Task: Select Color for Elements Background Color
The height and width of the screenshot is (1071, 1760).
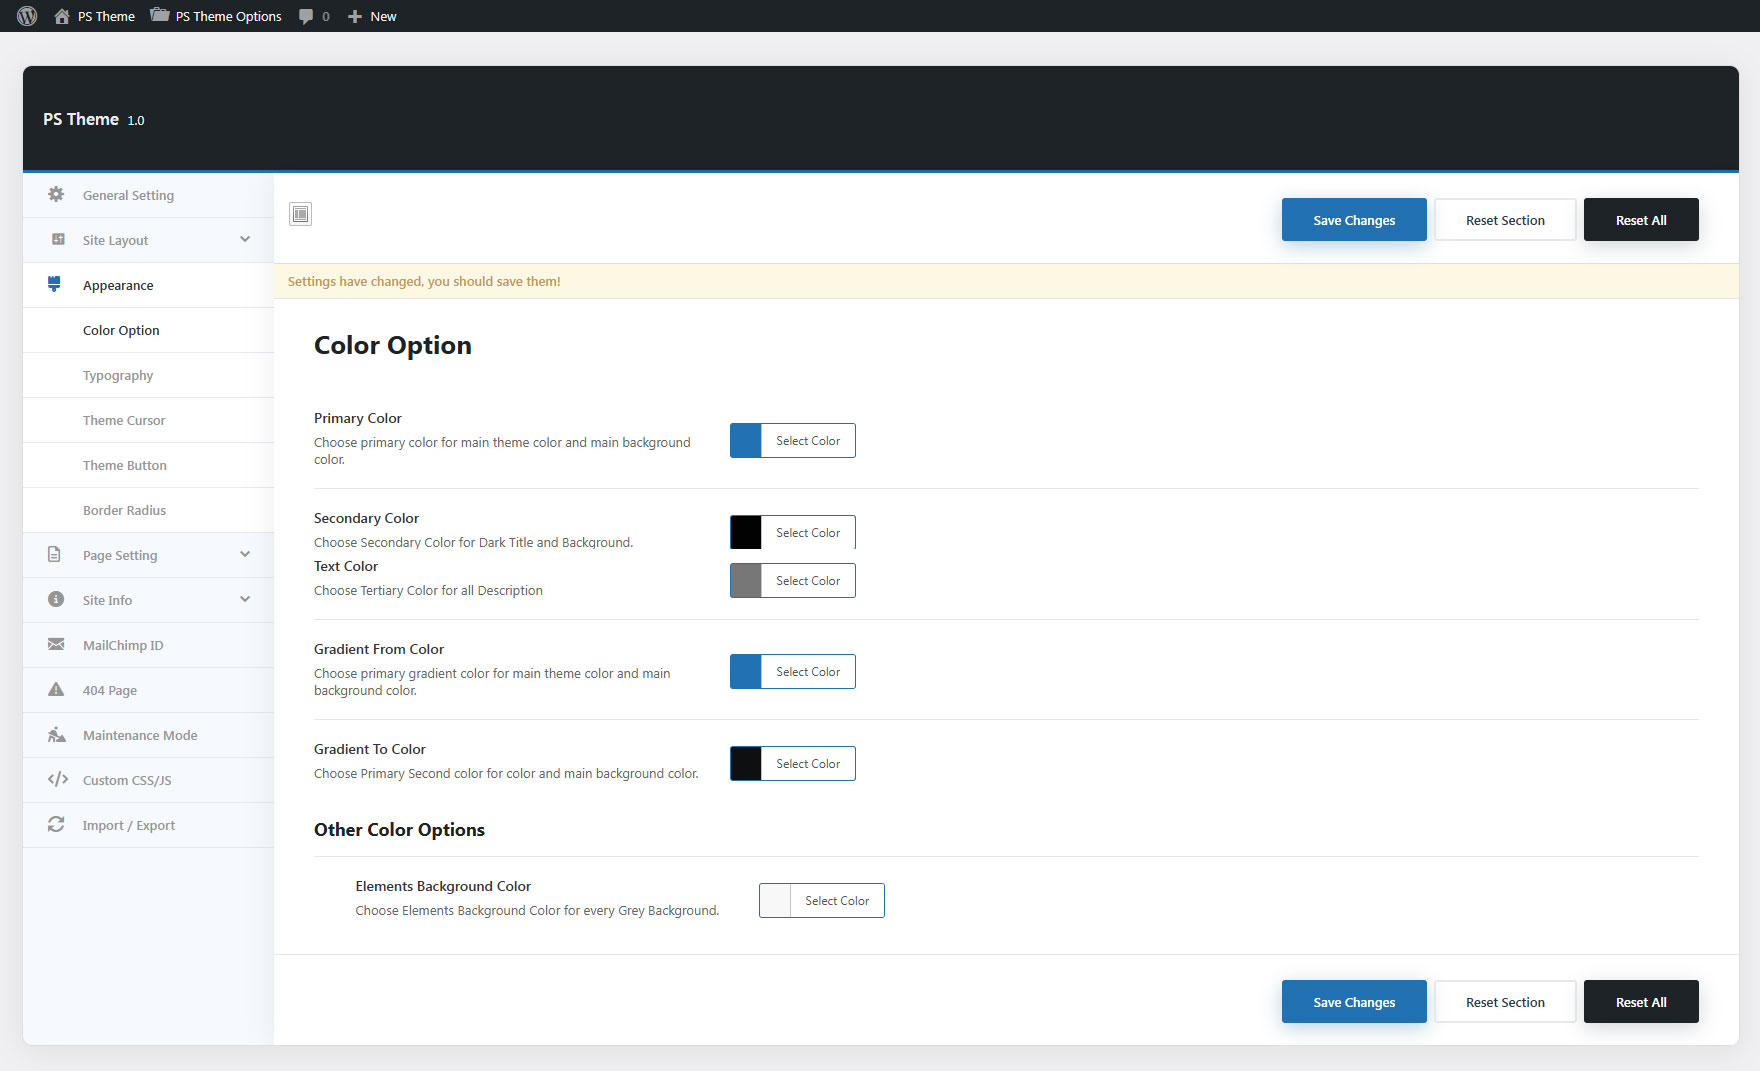Action: tap(836, 901)
